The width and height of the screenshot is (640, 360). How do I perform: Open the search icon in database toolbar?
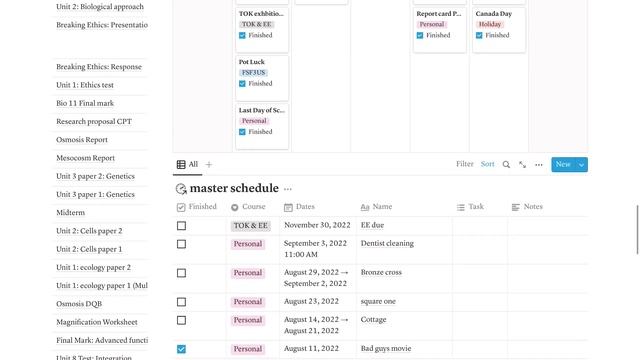506,164
